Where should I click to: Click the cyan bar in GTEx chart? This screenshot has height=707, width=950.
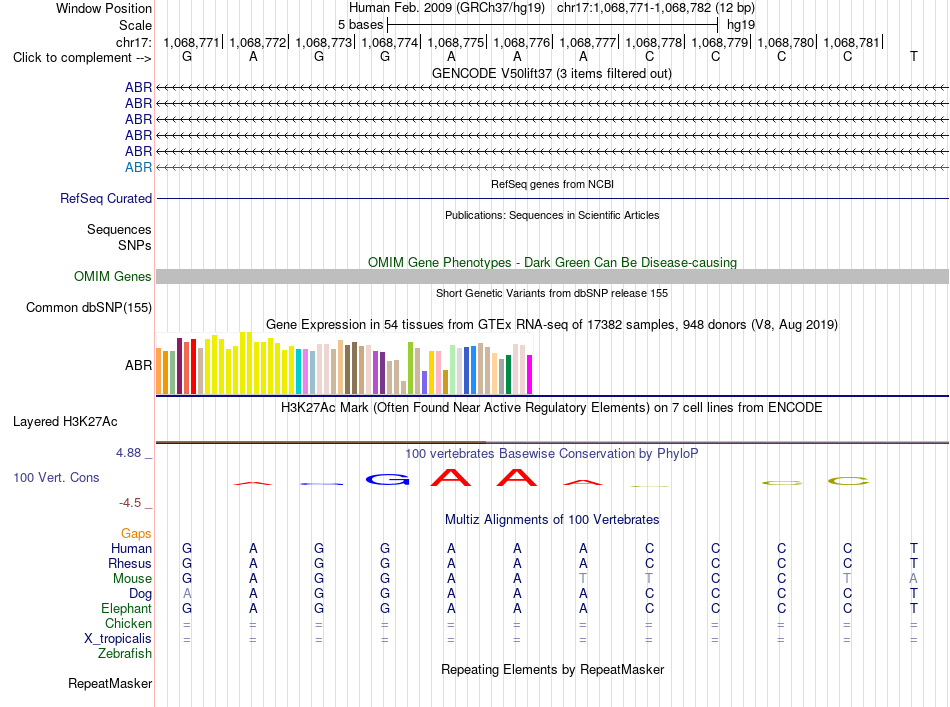(x=299, y=371)
